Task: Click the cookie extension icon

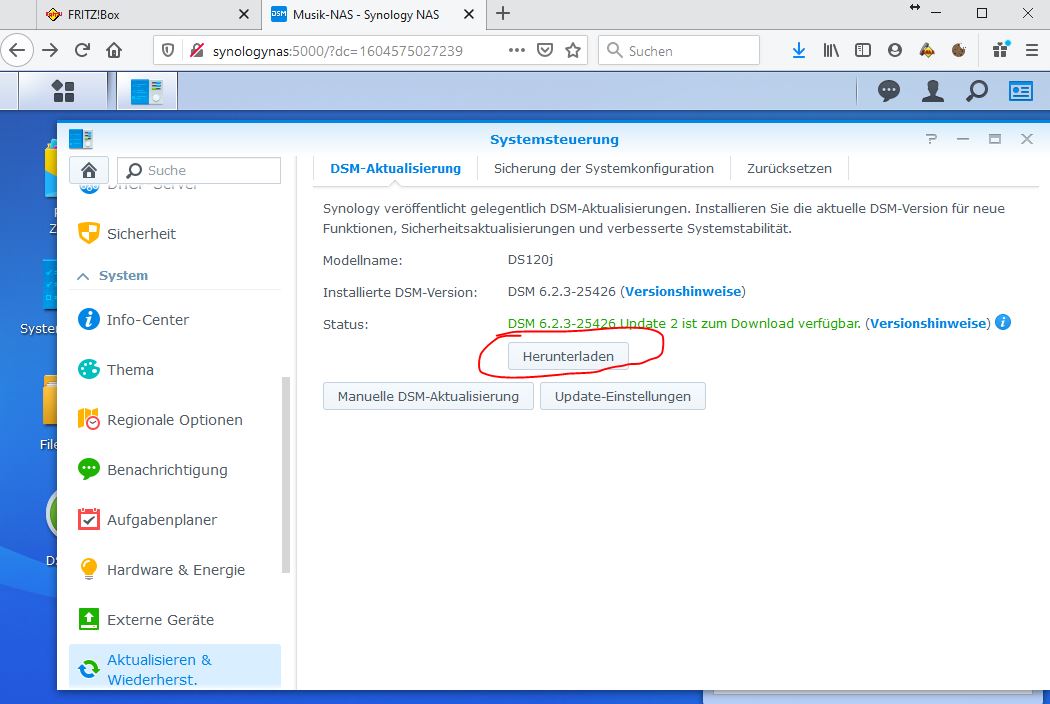Action: [x=959, y=50]
